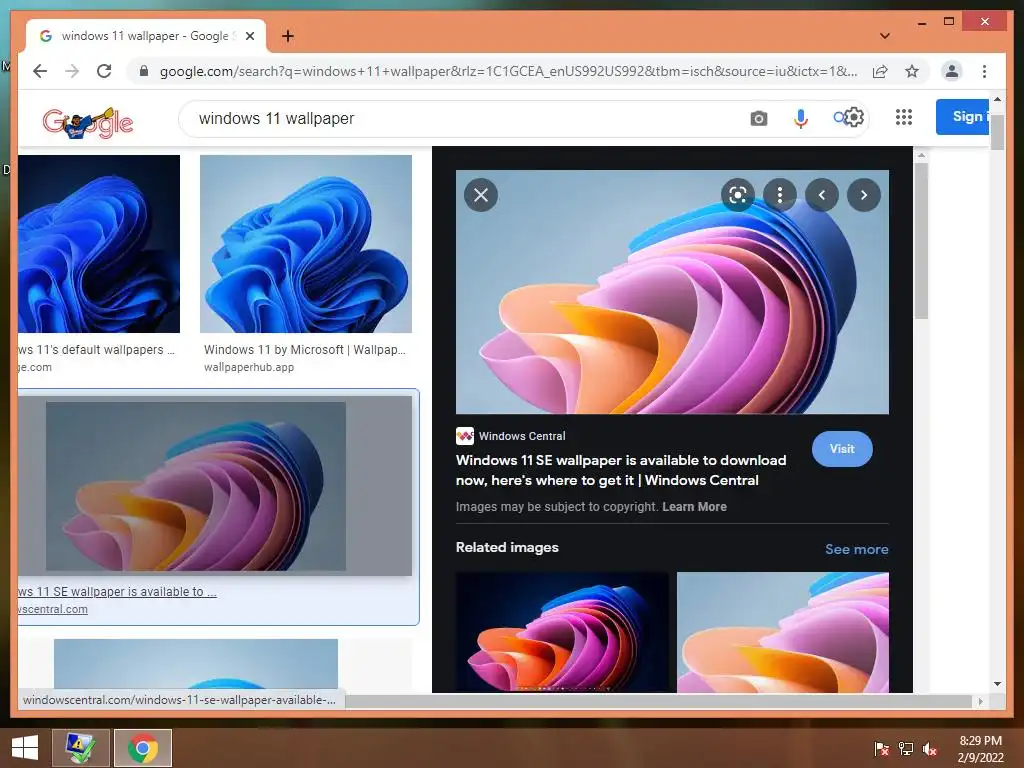Viewport: 1024px width, 768px height.
Task: Click the wallpaperhub.app source text
Action: 249,367
